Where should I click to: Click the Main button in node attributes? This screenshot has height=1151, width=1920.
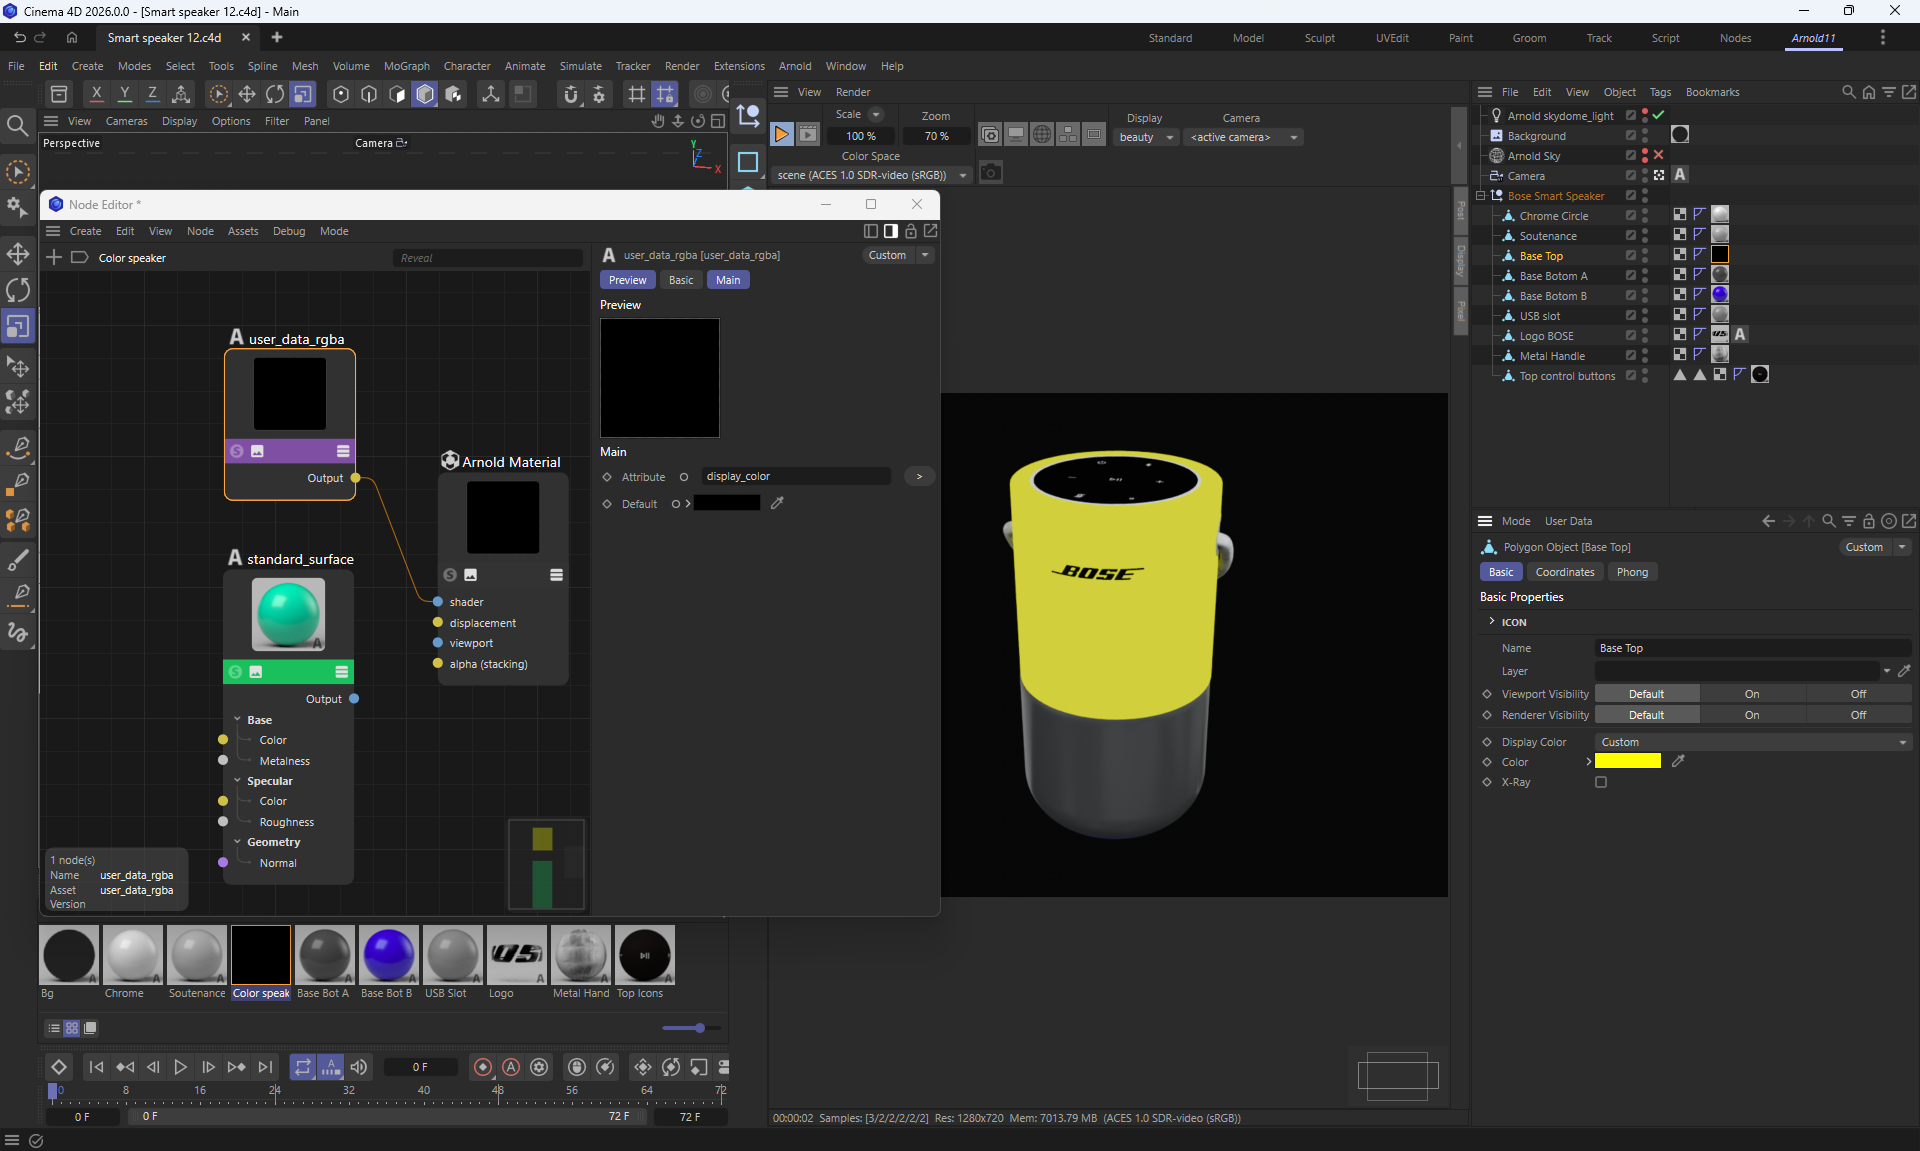728,280
